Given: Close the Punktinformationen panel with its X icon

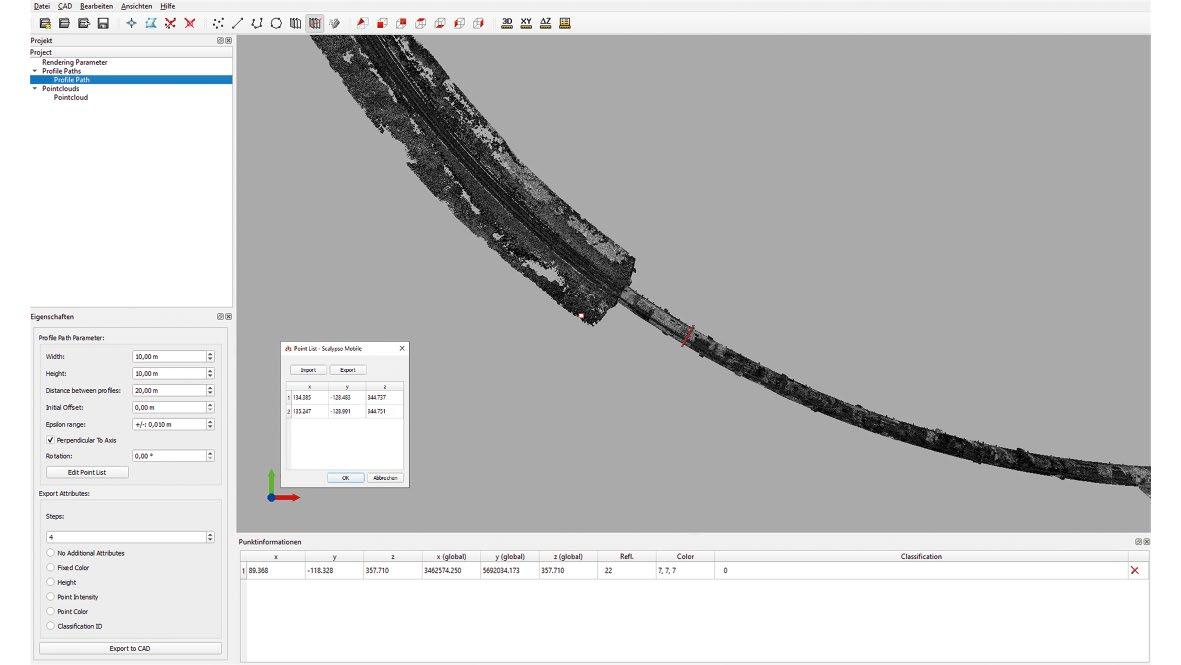Looking at the screenshot, I should pyautogui.click(x=1147, y=541).
